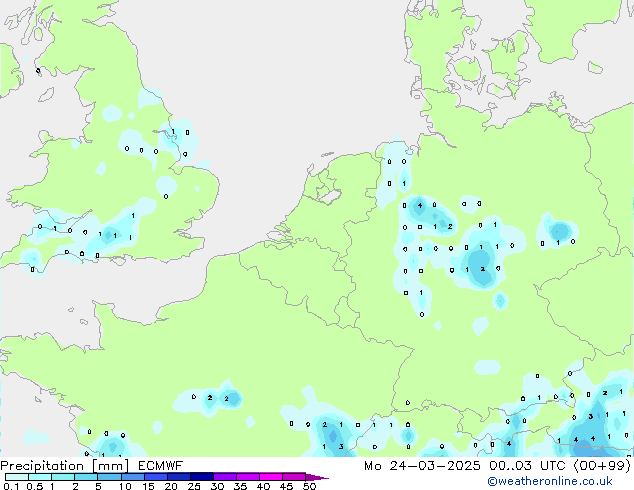Select the 30–35 mm purple legend swatch
The image size is (634, 490).
(225, 477)
